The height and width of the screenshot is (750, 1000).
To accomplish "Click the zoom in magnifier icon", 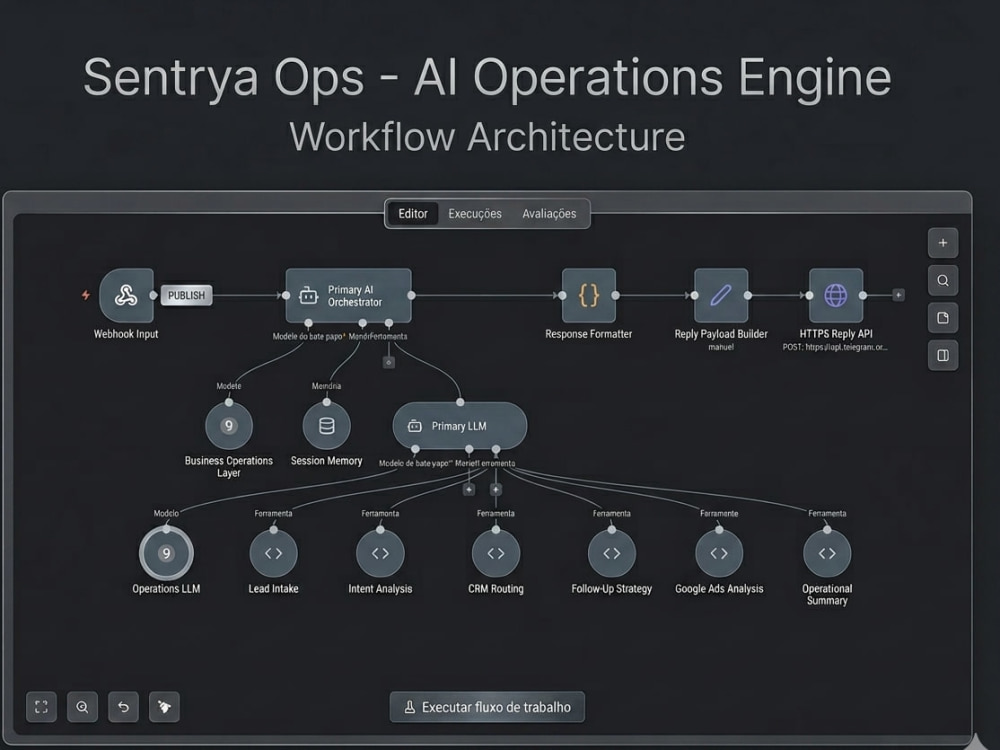I will pos(82,707).
